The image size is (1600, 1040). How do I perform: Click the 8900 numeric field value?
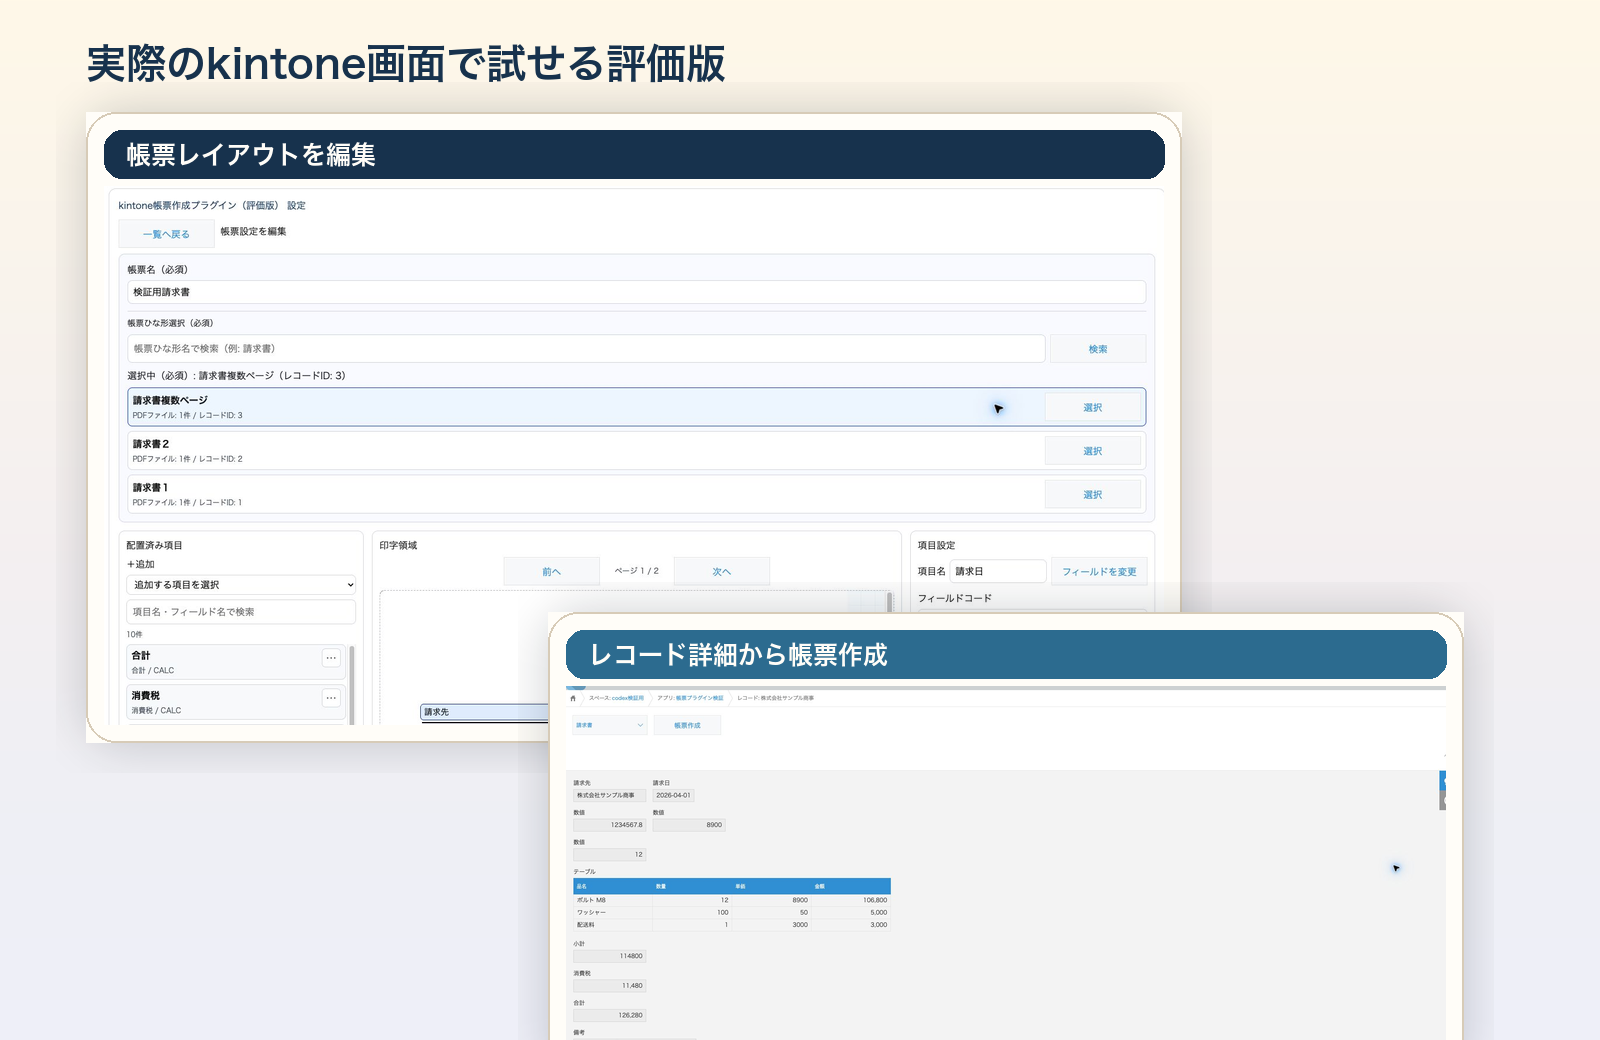(689, 825)
